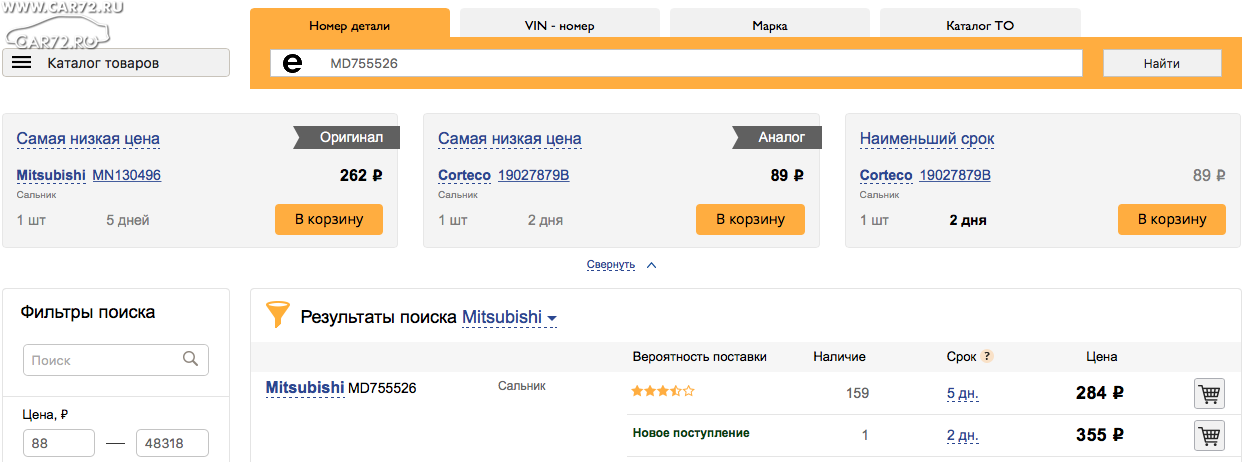The height and width of the screenshot is (462, 1250).
Task: Open the Mitsubishi link in the Оригинал card
Action: [51, 175]
